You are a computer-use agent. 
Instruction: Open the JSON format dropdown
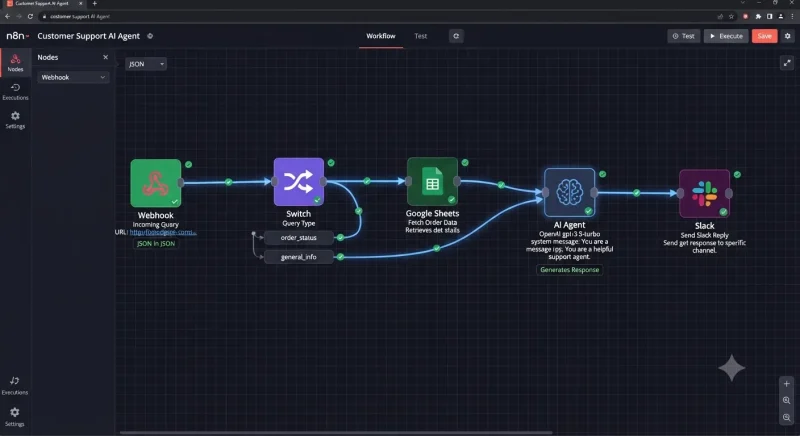click(x=146, y=64)
